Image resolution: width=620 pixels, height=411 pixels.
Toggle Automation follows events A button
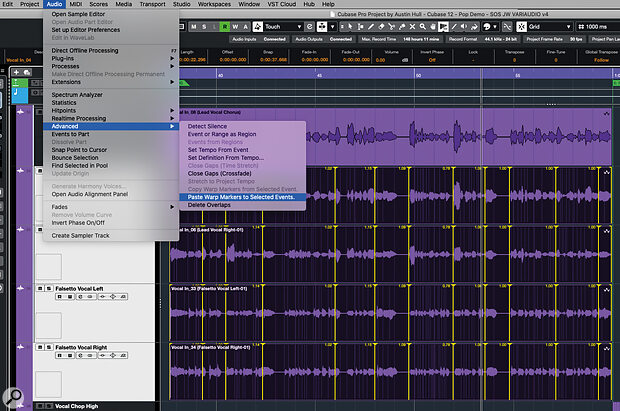click(x=246, y=27)
